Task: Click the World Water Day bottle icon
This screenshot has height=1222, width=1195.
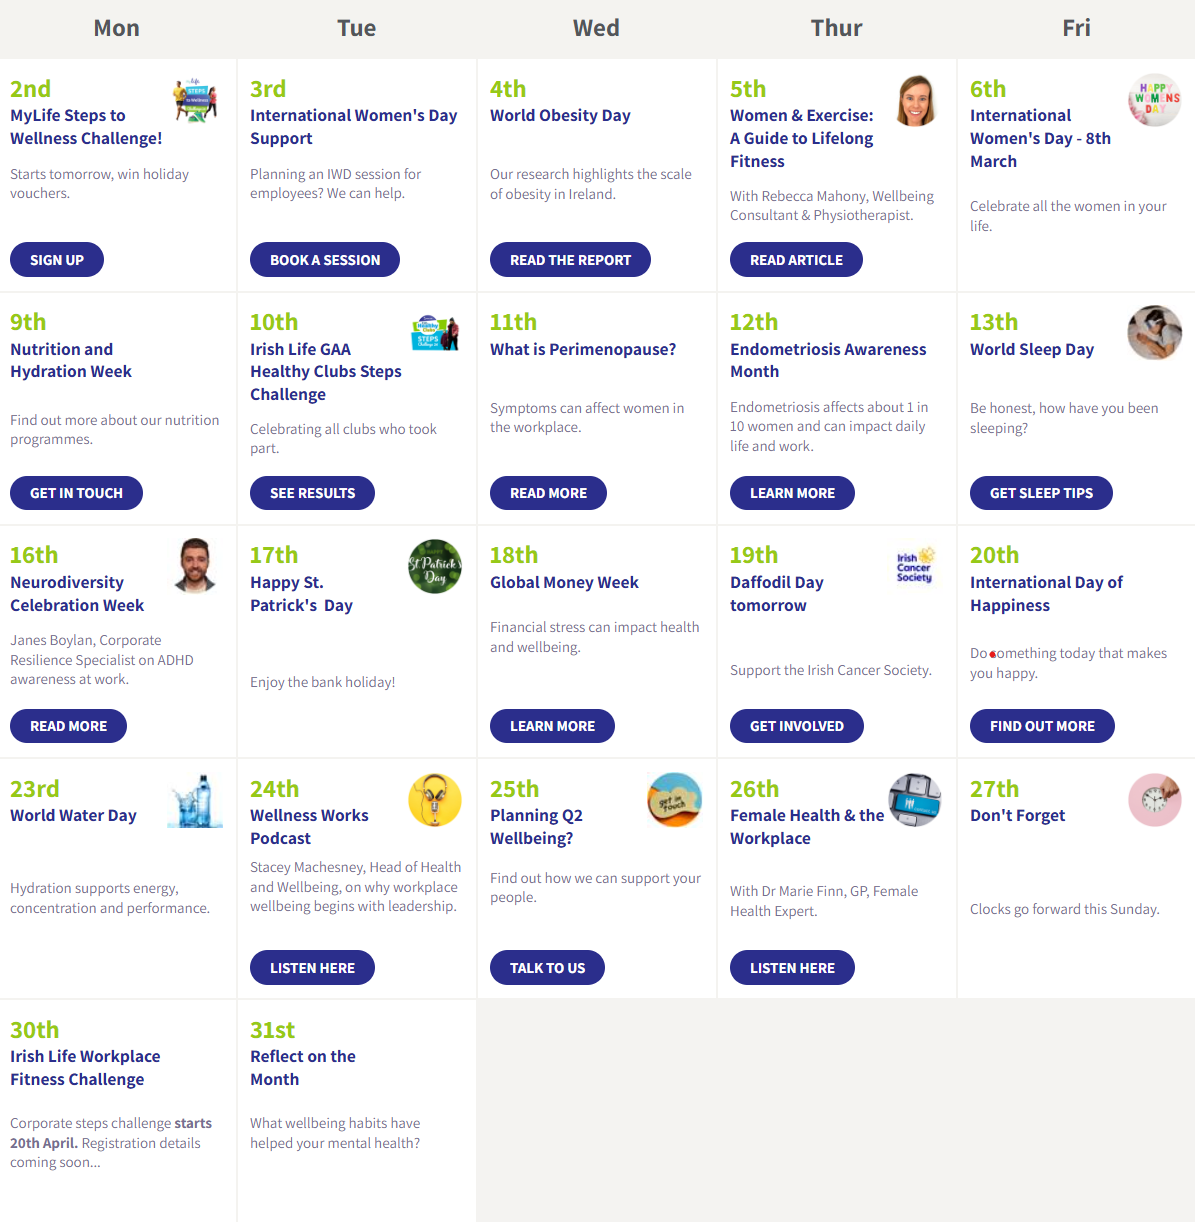Action: (195, 800)
